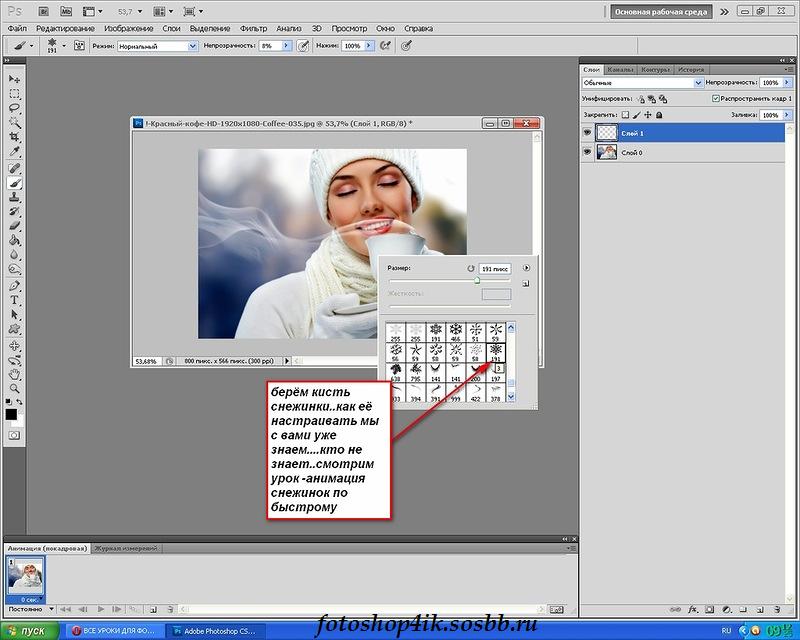
Task: Click the brush size slider handle
Action: pos(476,282)
